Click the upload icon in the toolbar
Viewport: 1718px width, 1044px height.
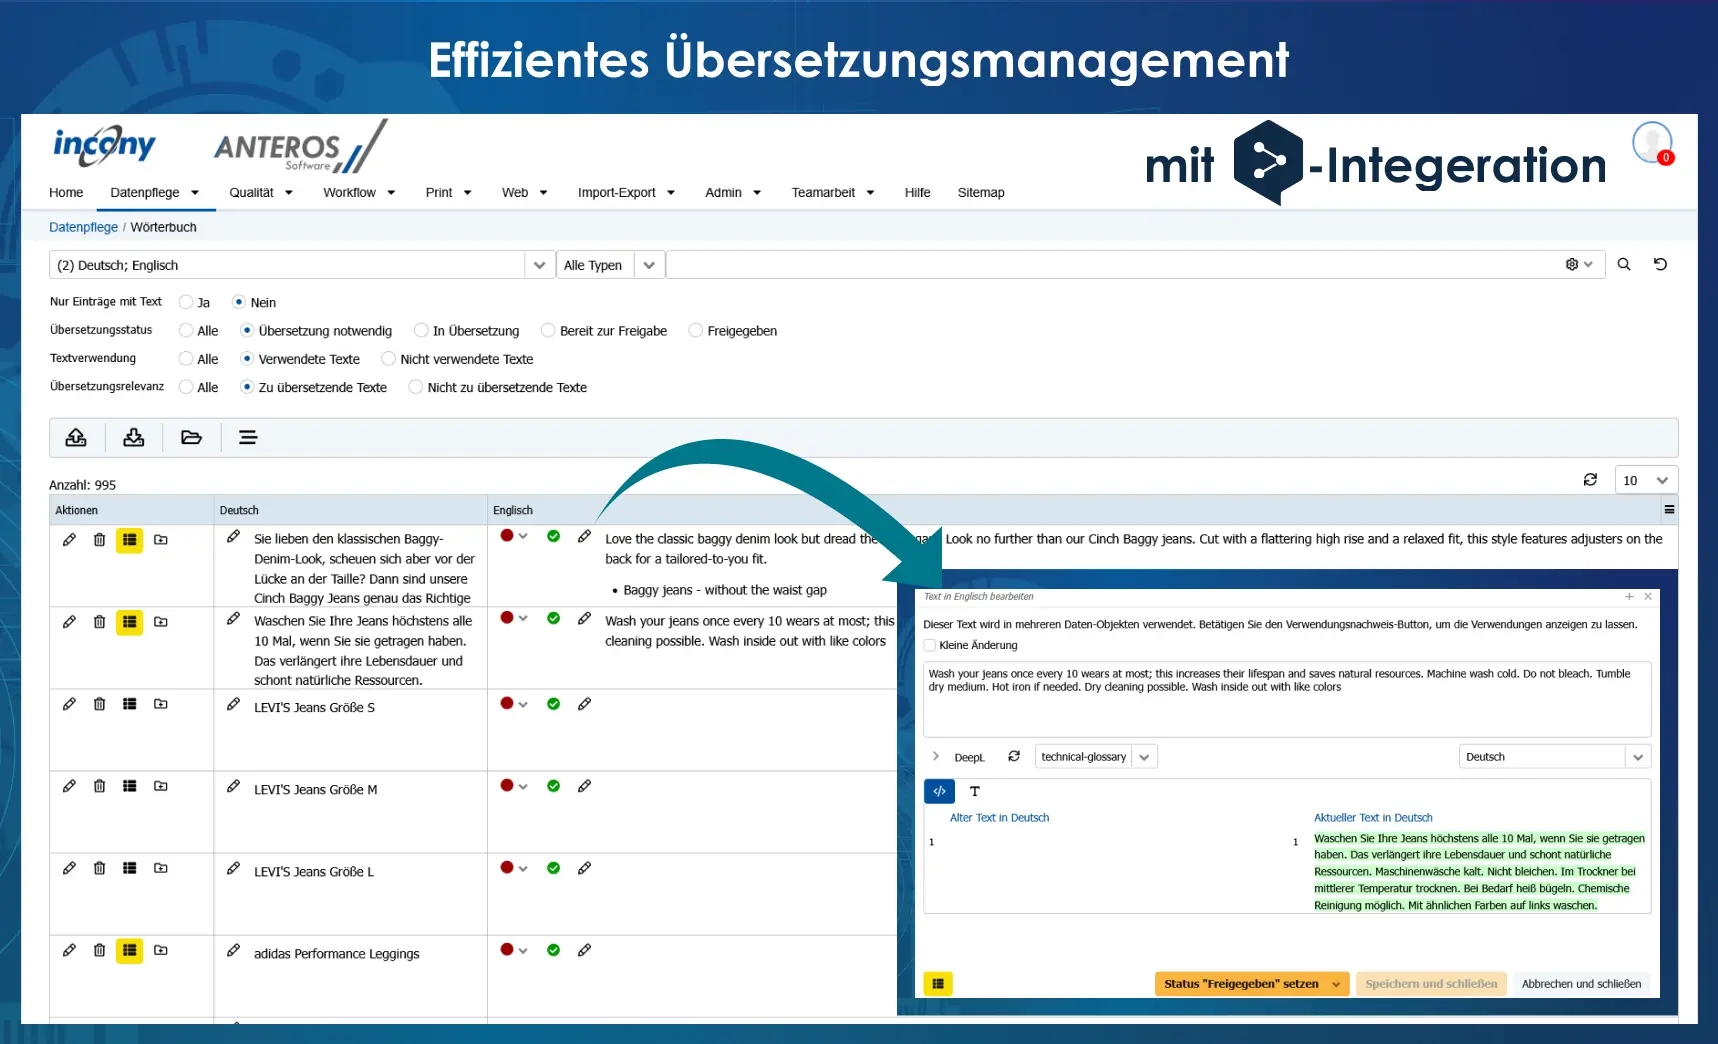pos(76,437)
